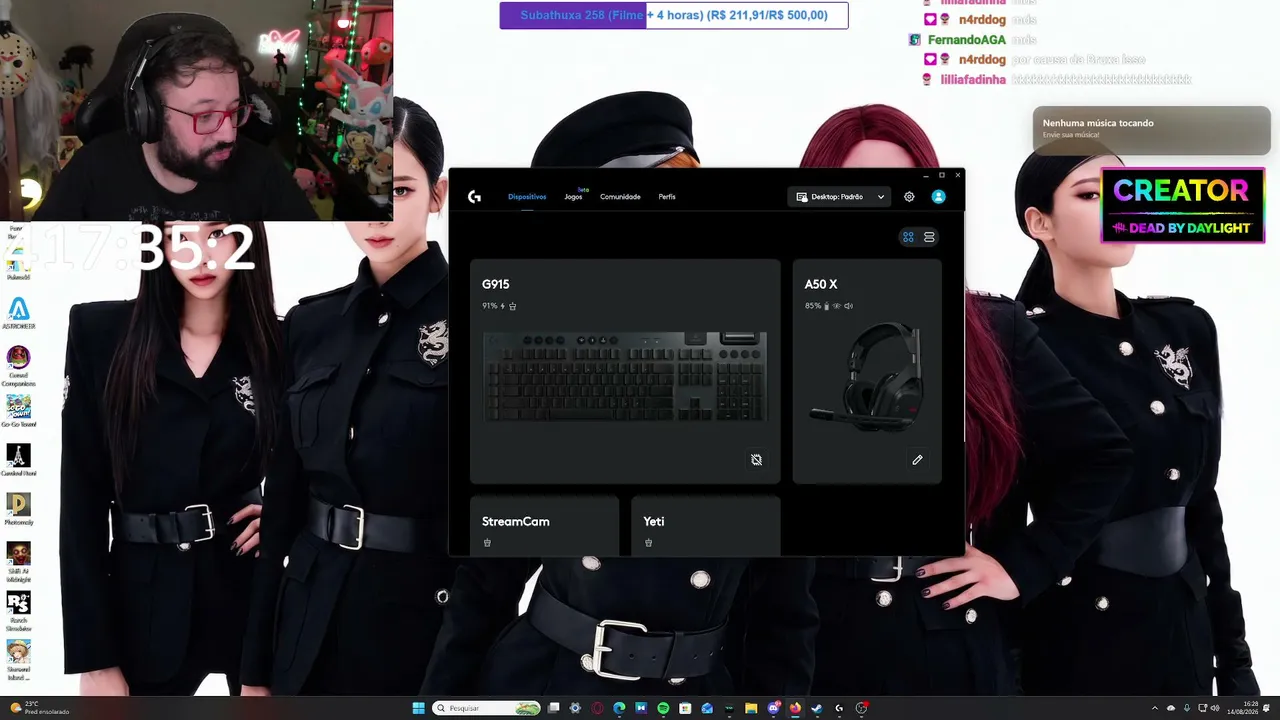The image size is (1280, 720).
Task: Minimize the G HUB window
Action: pyautogui.click(x=926, y=175)
